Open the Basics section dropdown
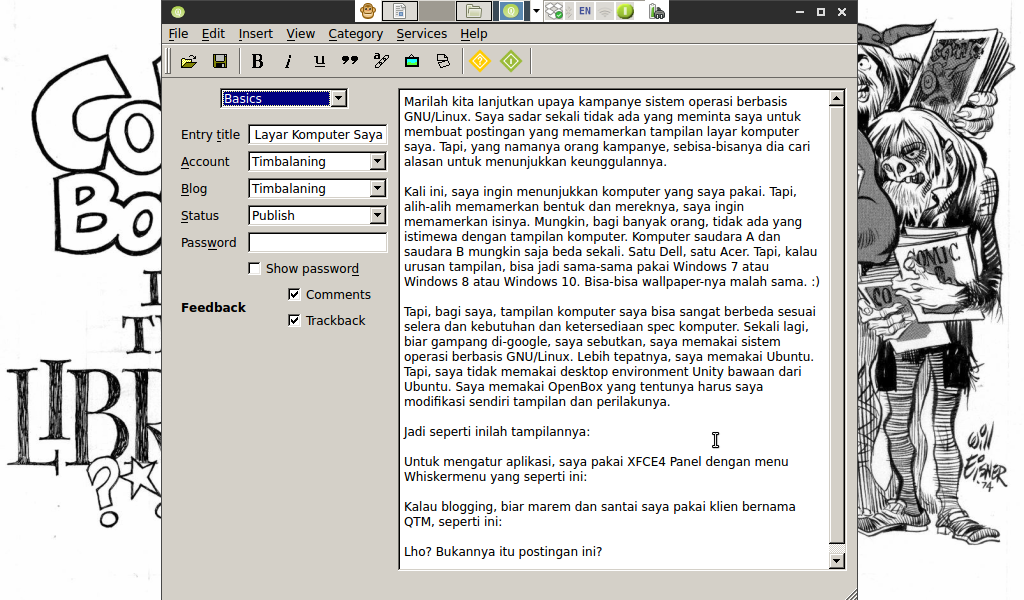This screenshot has height=600, width=1024. point(338,99)
